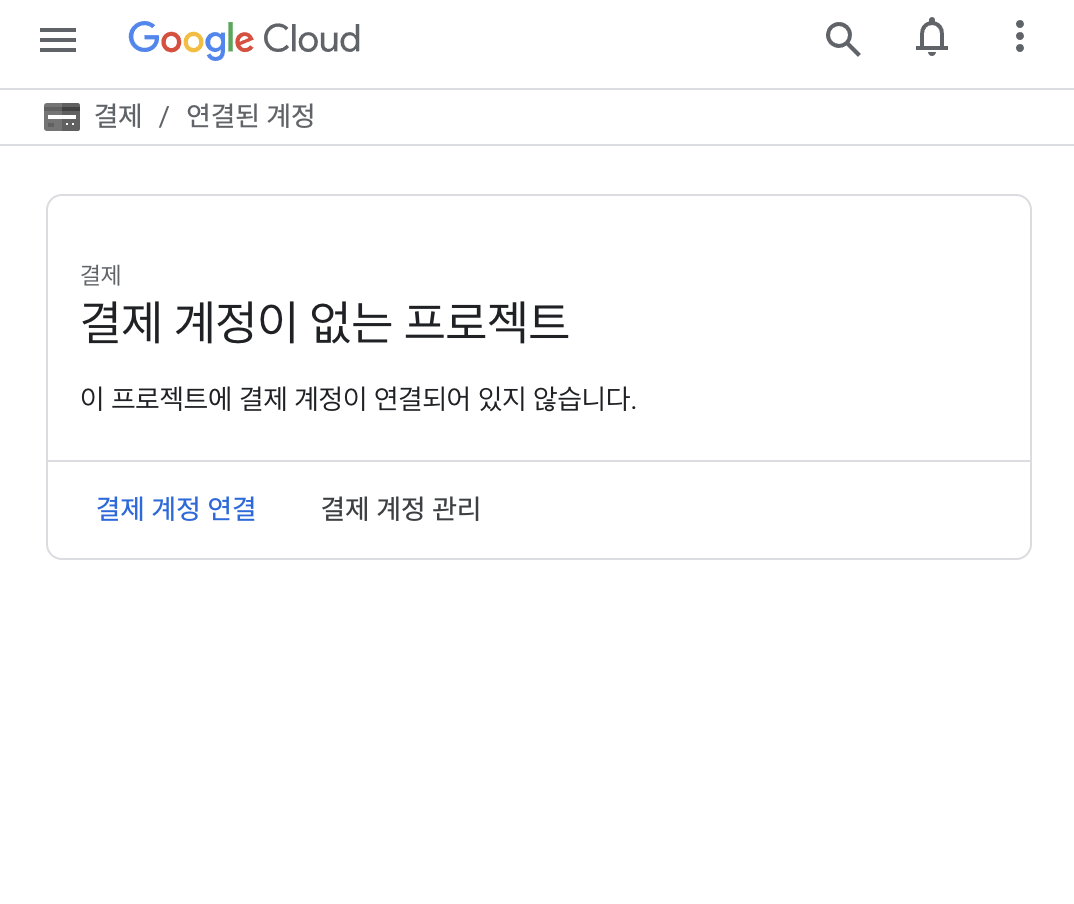Click the message 이 프로젝트에 결제 계정이 연결되어 있지 않습니다
This screenshot has height=904, width=1074.
[x=358, y=399]
